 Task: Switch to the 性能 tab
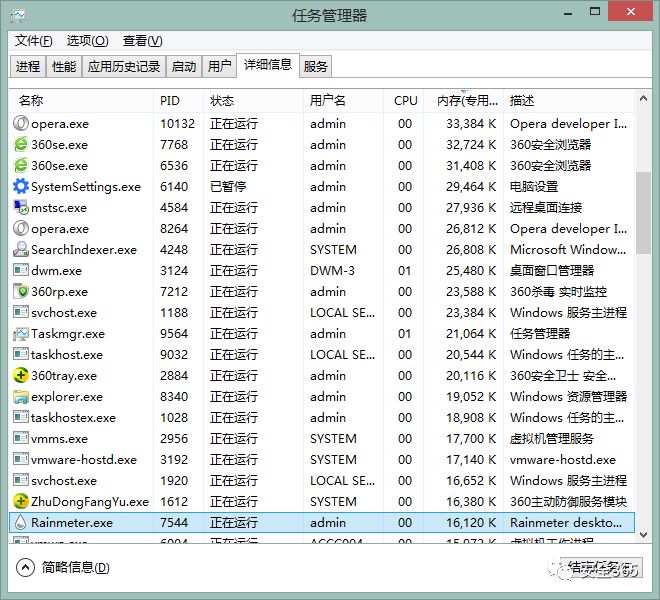(x=64, y=66)
